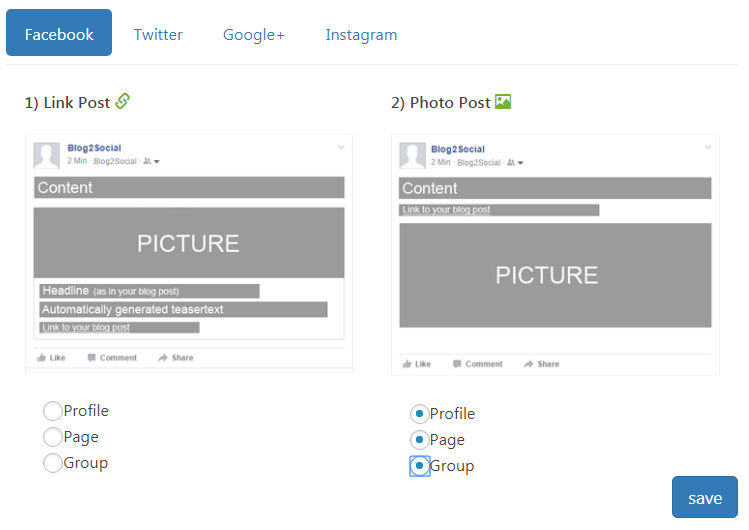
Task: Choose Profile radio under Photo Post
Action: pos(420,414)
